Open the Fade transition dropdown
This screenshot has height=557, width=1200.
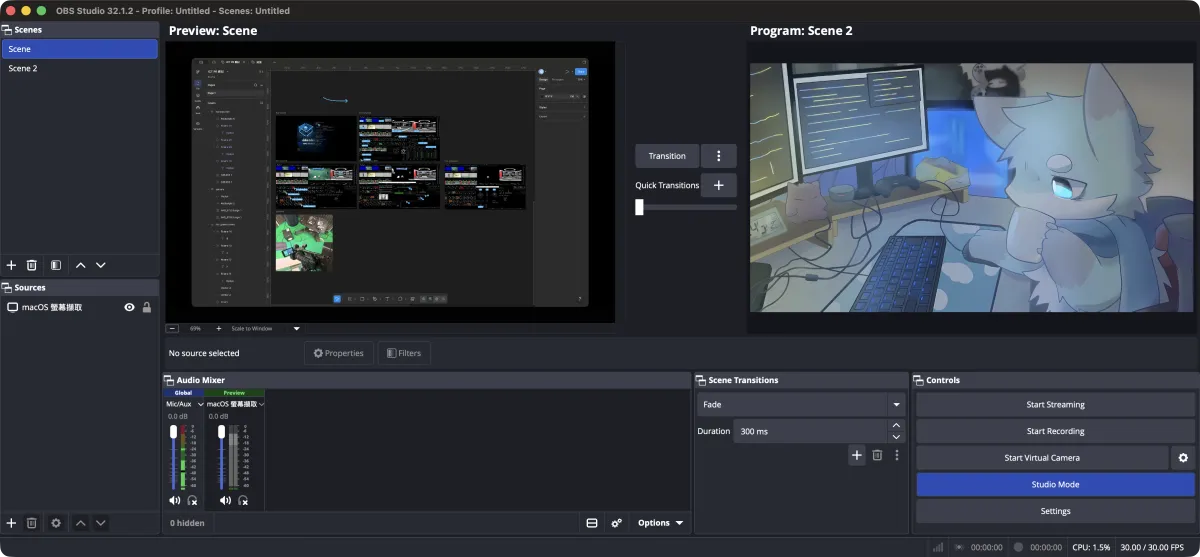coord(801,405)
